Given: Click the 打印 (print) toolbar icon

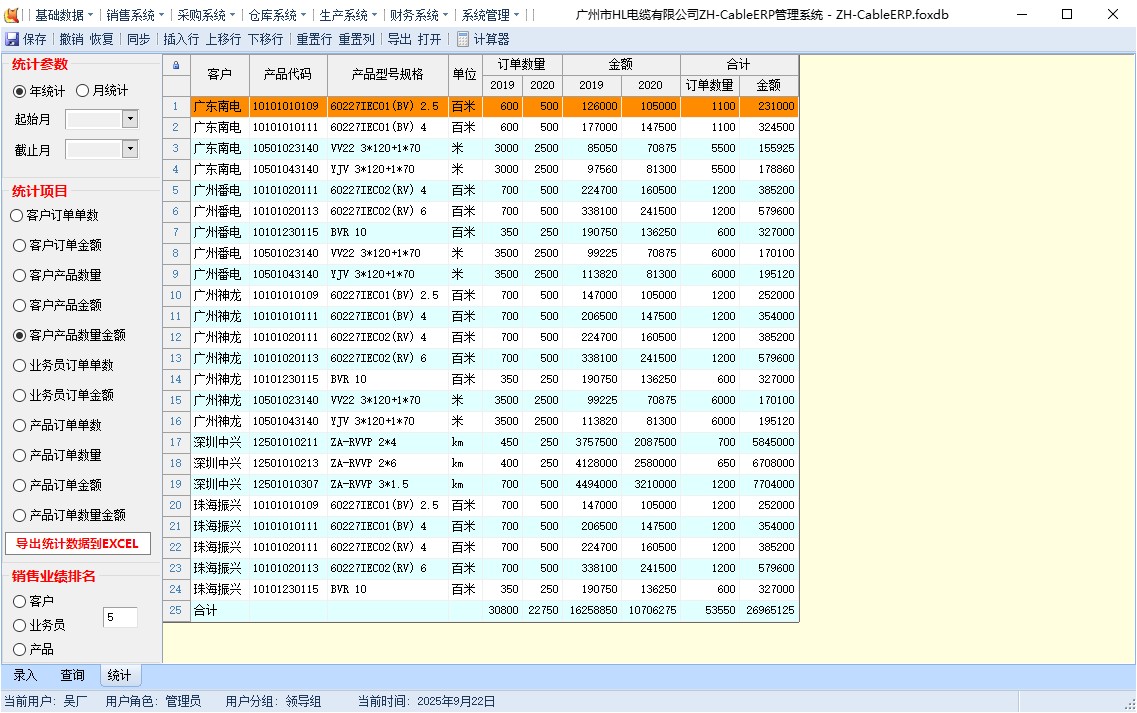Looking at the screenshot, I should 428,39.
